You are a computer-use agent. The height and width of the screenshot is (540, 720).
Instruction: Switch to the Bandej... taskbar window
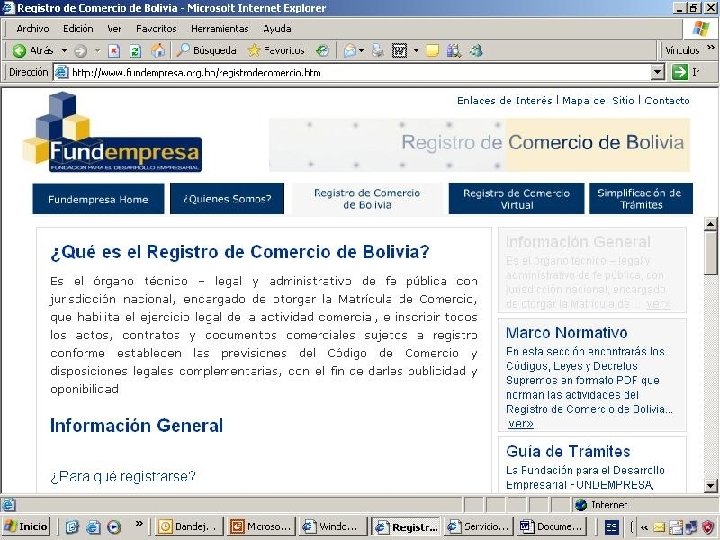click(x=189, y=527)
